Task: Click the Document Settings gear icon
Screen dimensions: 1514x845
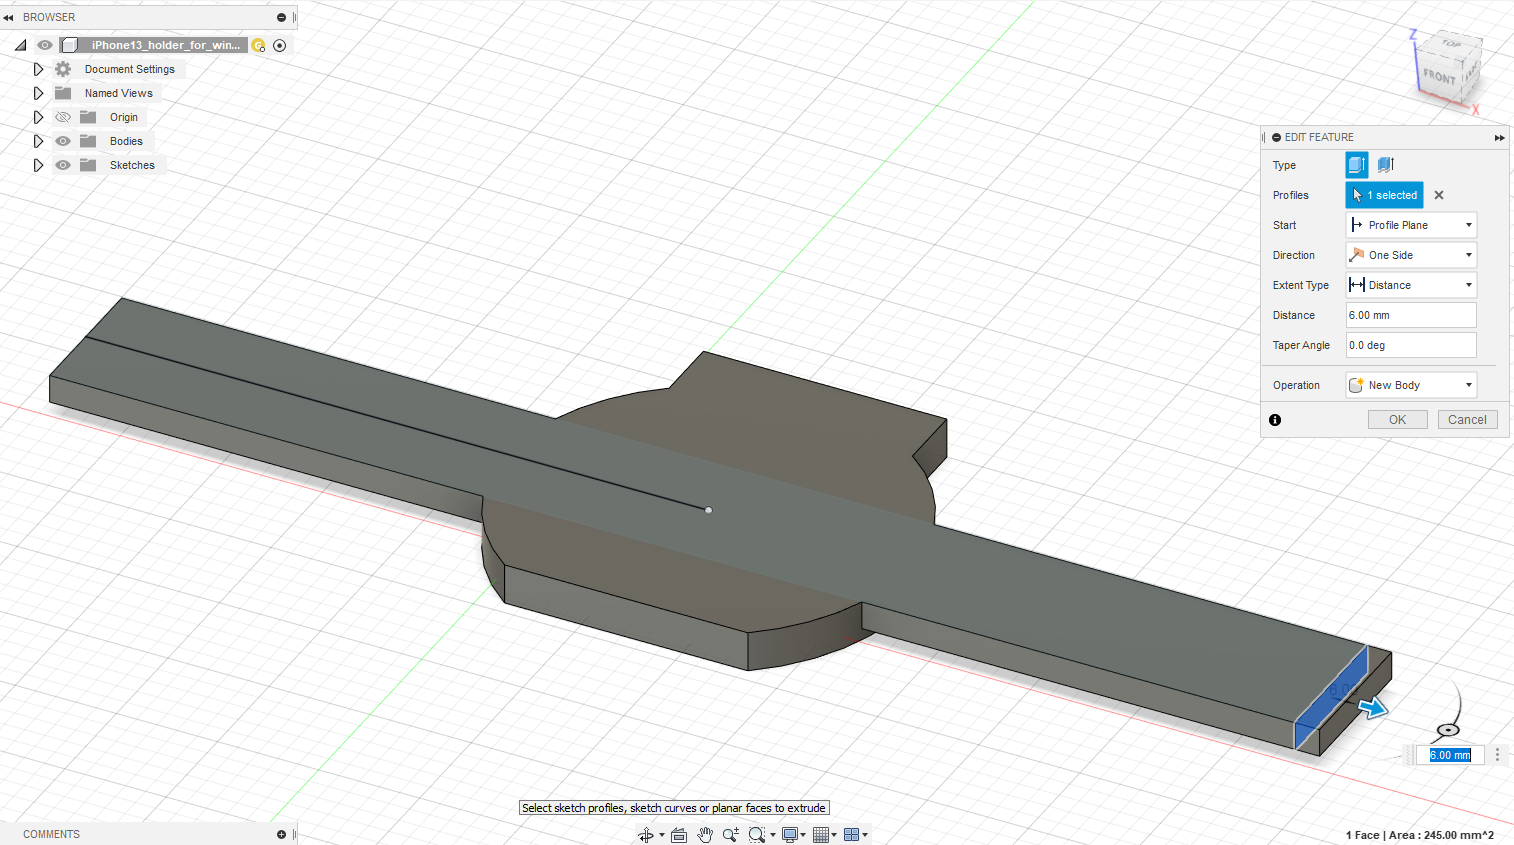Action: tap(63, 69)
